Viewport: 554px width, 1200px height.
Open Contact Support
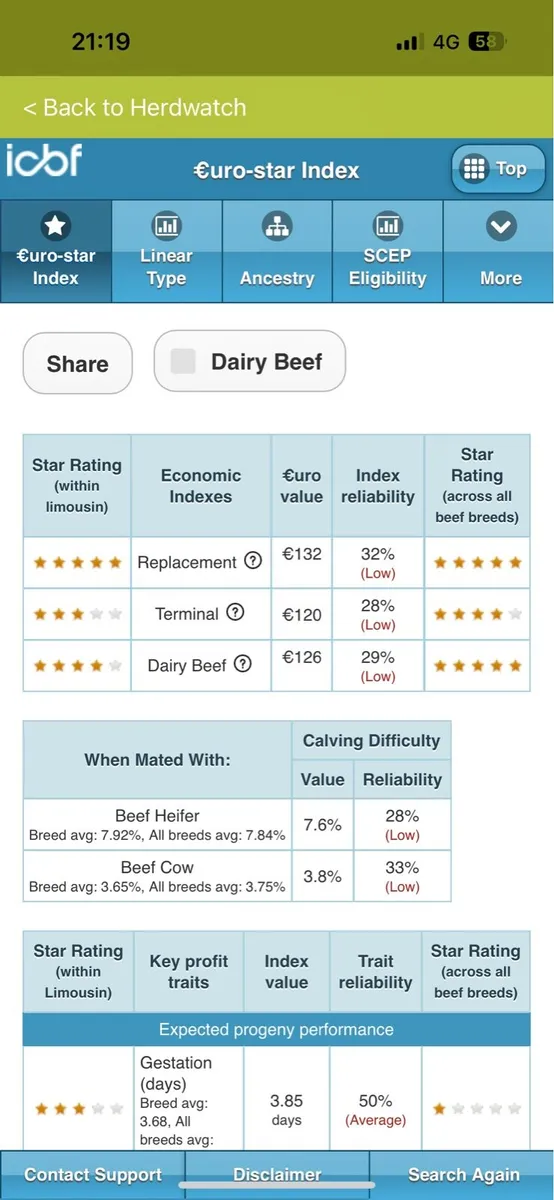coord(93,1175)
